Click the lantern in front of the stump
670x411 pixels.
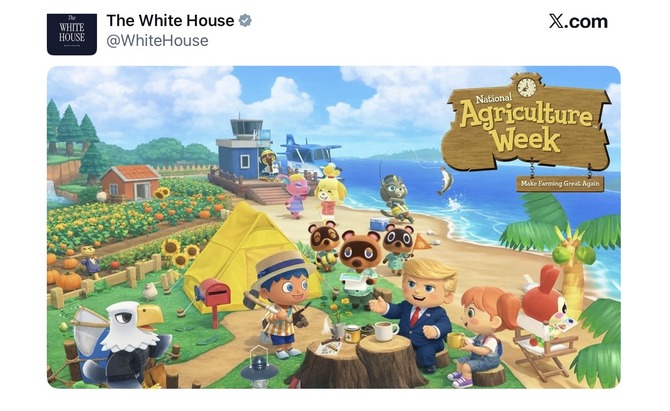point(259,368)
